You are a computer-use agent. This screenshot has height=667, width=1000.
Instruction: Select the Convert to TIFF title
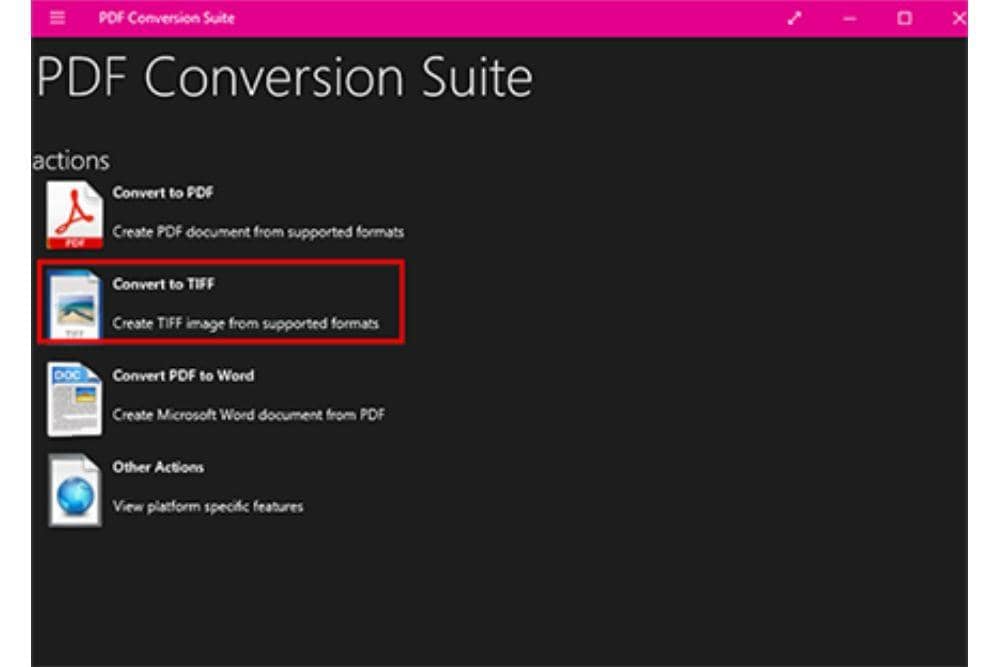coord(164,284)
